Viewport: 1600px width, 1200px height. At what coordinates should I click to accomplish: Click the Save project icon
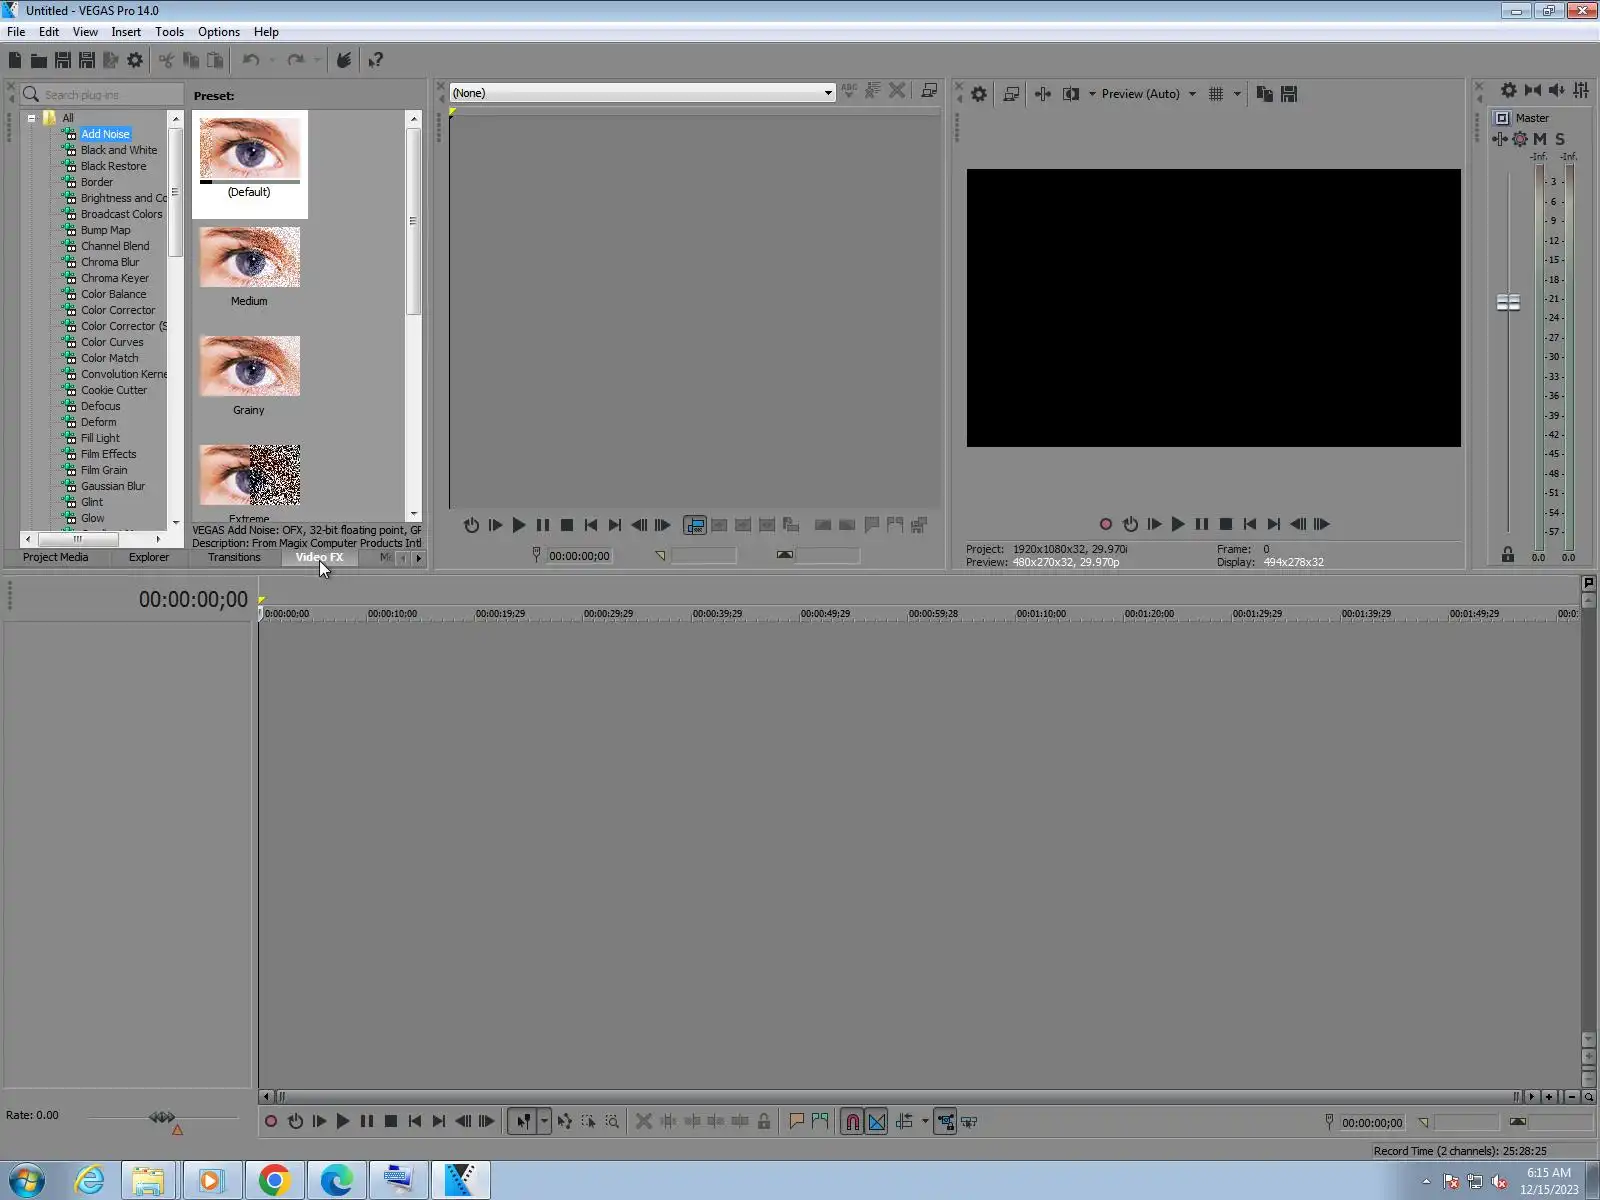pyautogui.click(x=62, y=60)
